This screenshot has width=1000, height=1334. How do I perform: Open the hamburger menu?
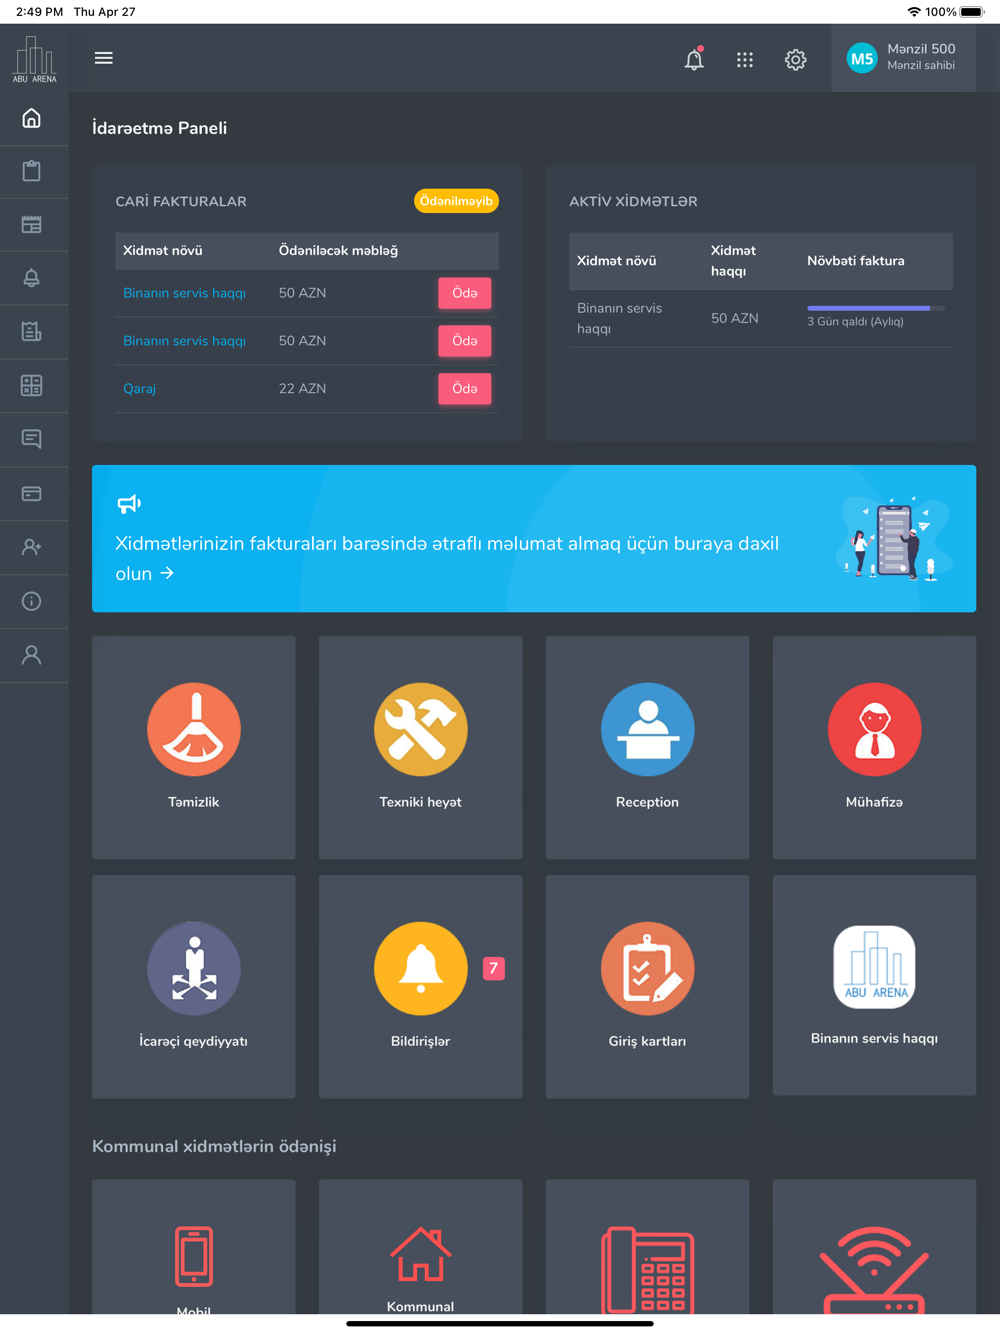[103, 58]
